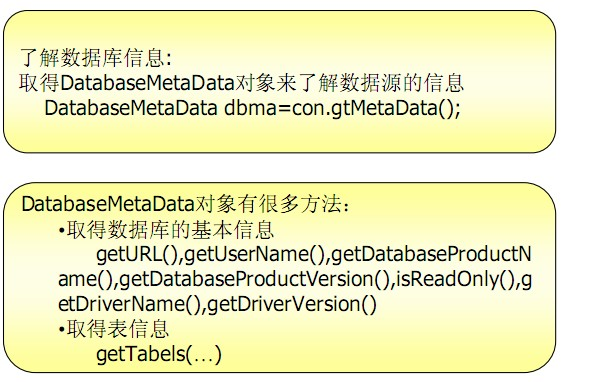Click the getUserName() method text

coord(257,254)
